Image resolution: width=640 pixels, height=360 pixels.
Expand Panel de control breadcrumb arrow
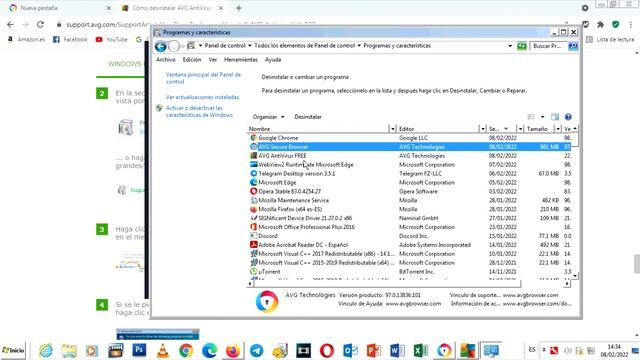tap(250, 46)
